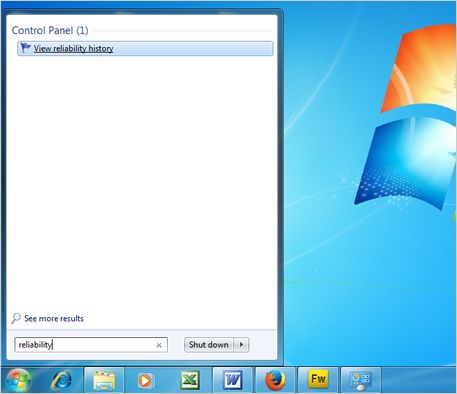Click the Shut down button

click(209, 345)
